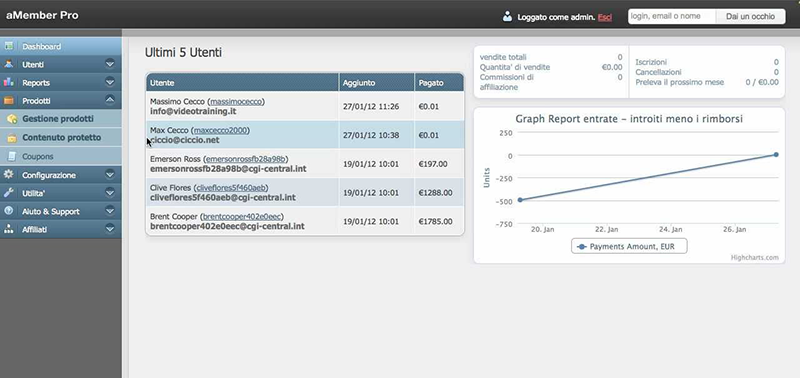Viewport: 800px width, 378px height.
Task: Click the Aiuto & Support help icon
Action: [x=9, y=211]
